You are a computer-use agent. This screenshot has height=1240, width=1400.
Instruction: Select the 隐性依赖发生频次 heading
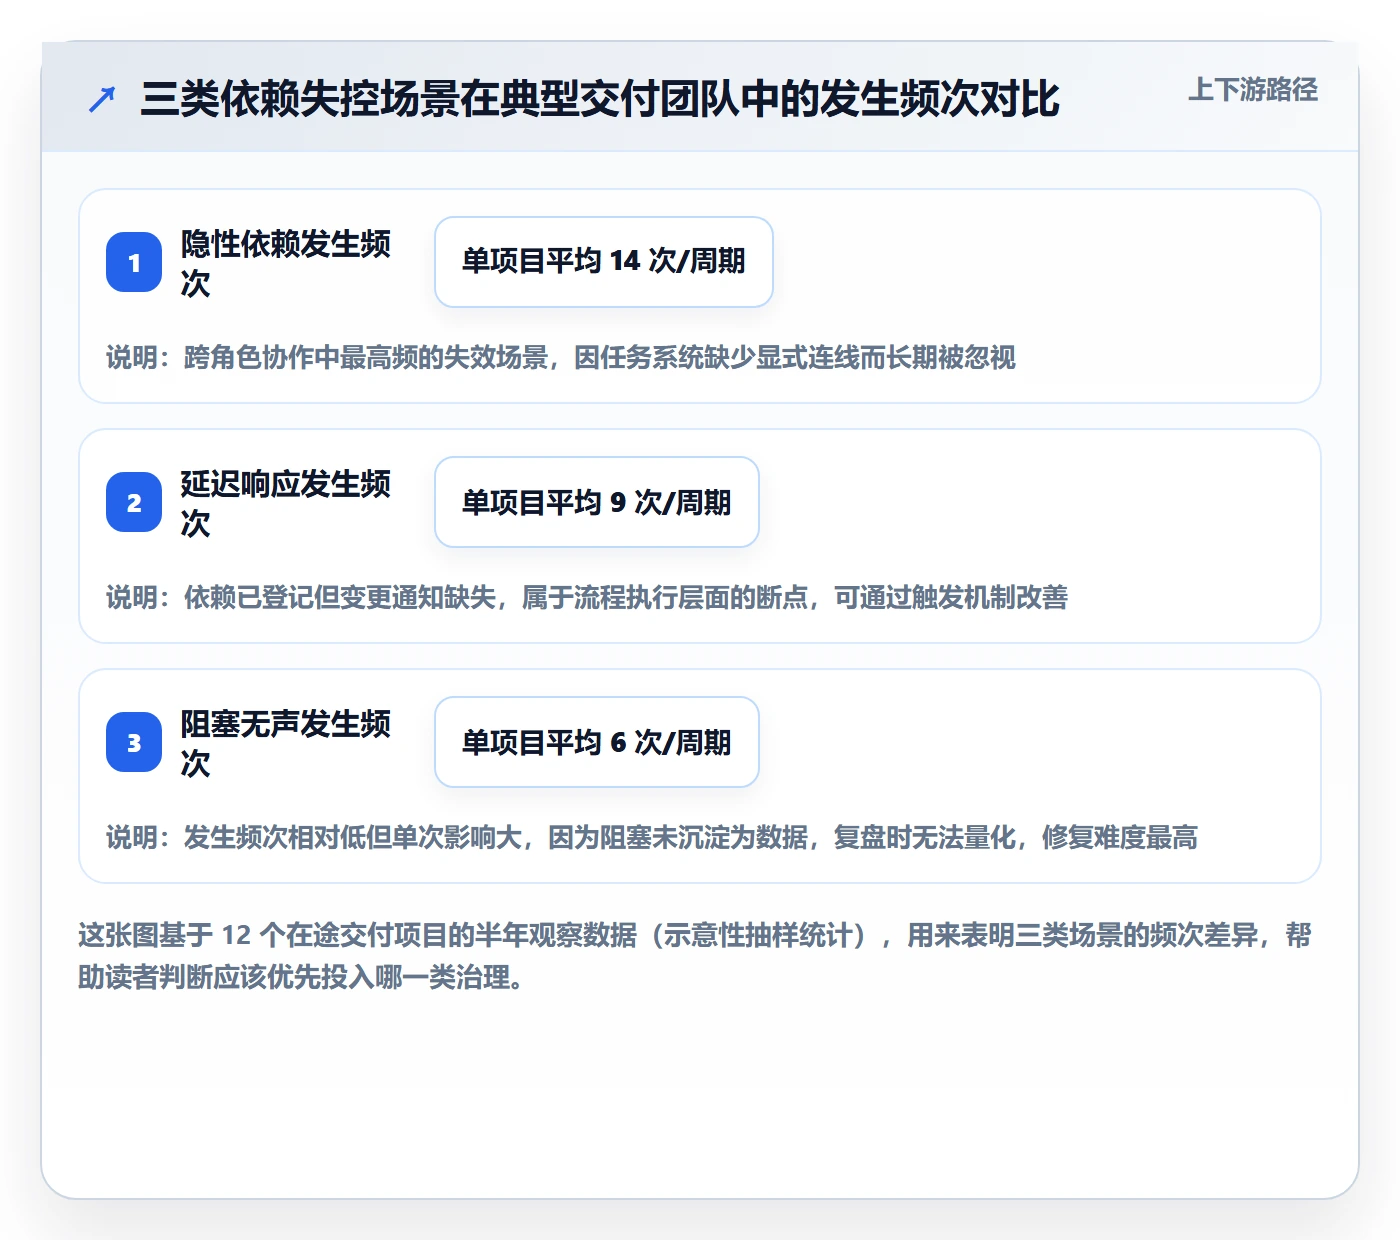[286, 263]
